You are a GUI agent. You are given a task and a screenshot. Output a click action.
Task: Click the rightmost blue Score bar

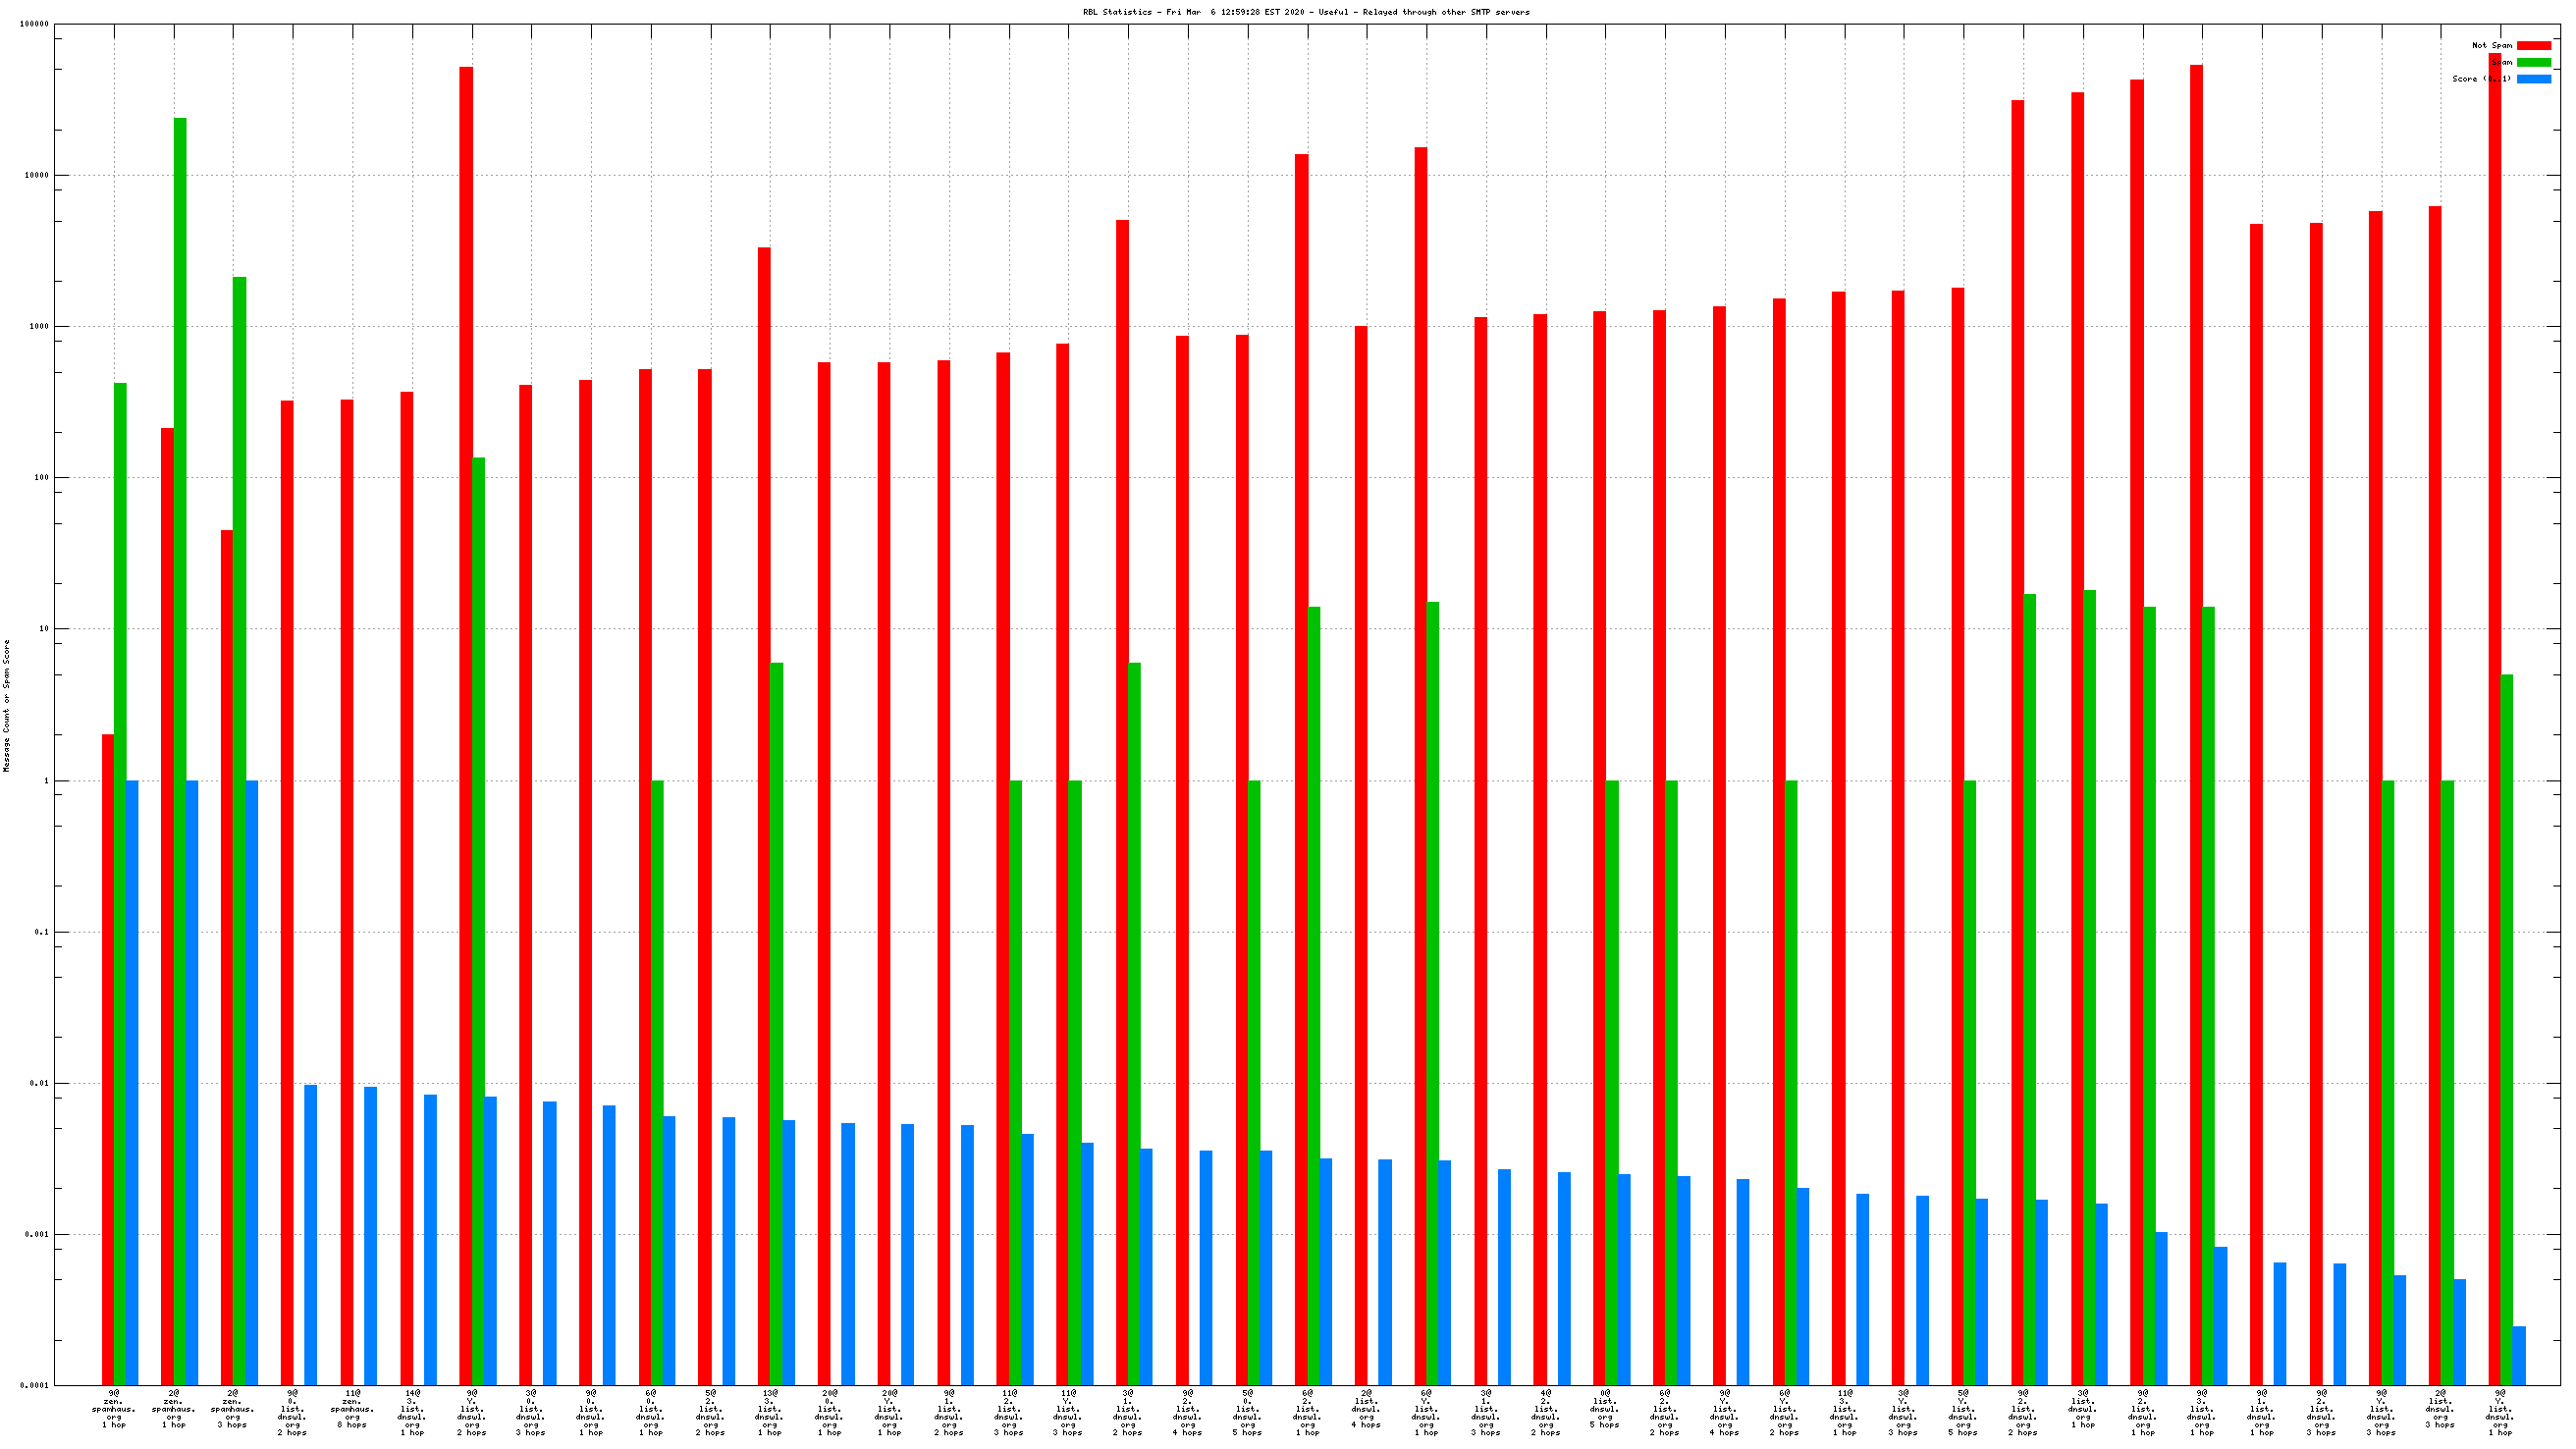point(2518,1355)
